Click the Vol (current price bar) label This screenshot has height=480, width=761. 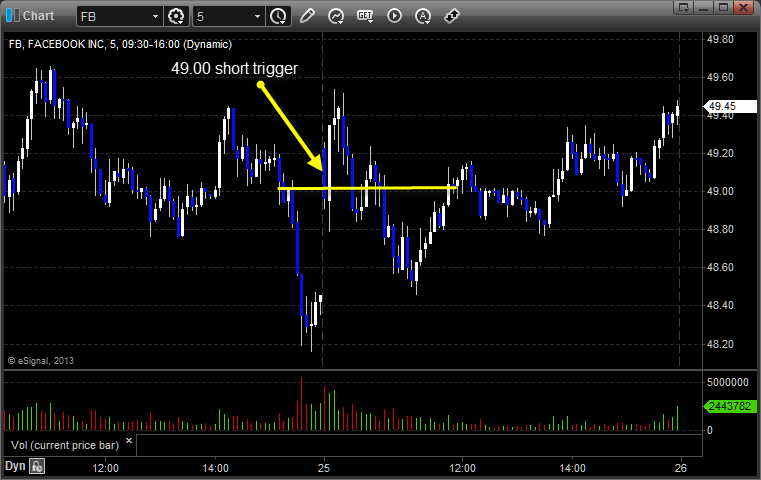tap(65, 445)
